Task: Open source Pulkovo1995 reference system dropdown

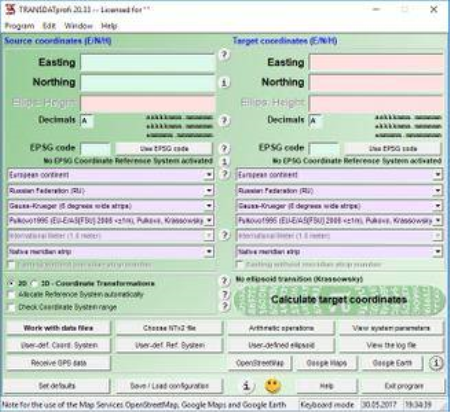Action: point(111,221)
